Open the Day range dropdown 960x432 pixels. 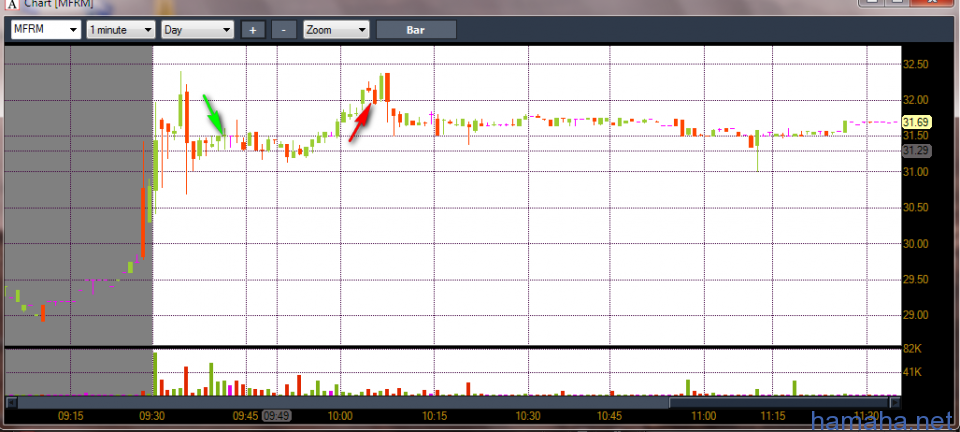197,29
